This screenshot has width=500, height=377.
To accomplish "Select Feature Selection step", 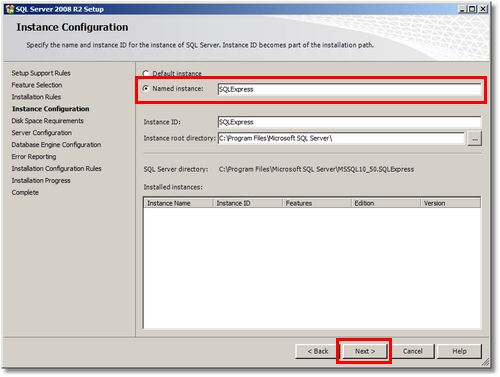I will [37, 85].
